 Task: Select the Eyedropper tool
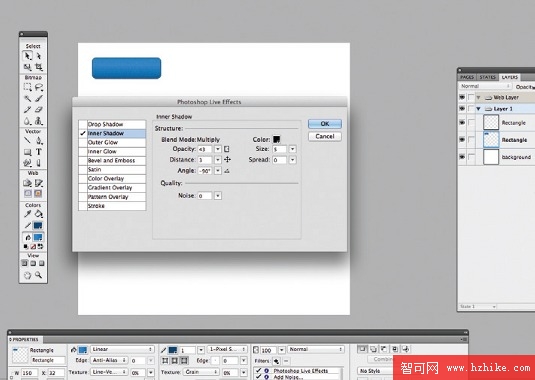(x=28, y=214)
